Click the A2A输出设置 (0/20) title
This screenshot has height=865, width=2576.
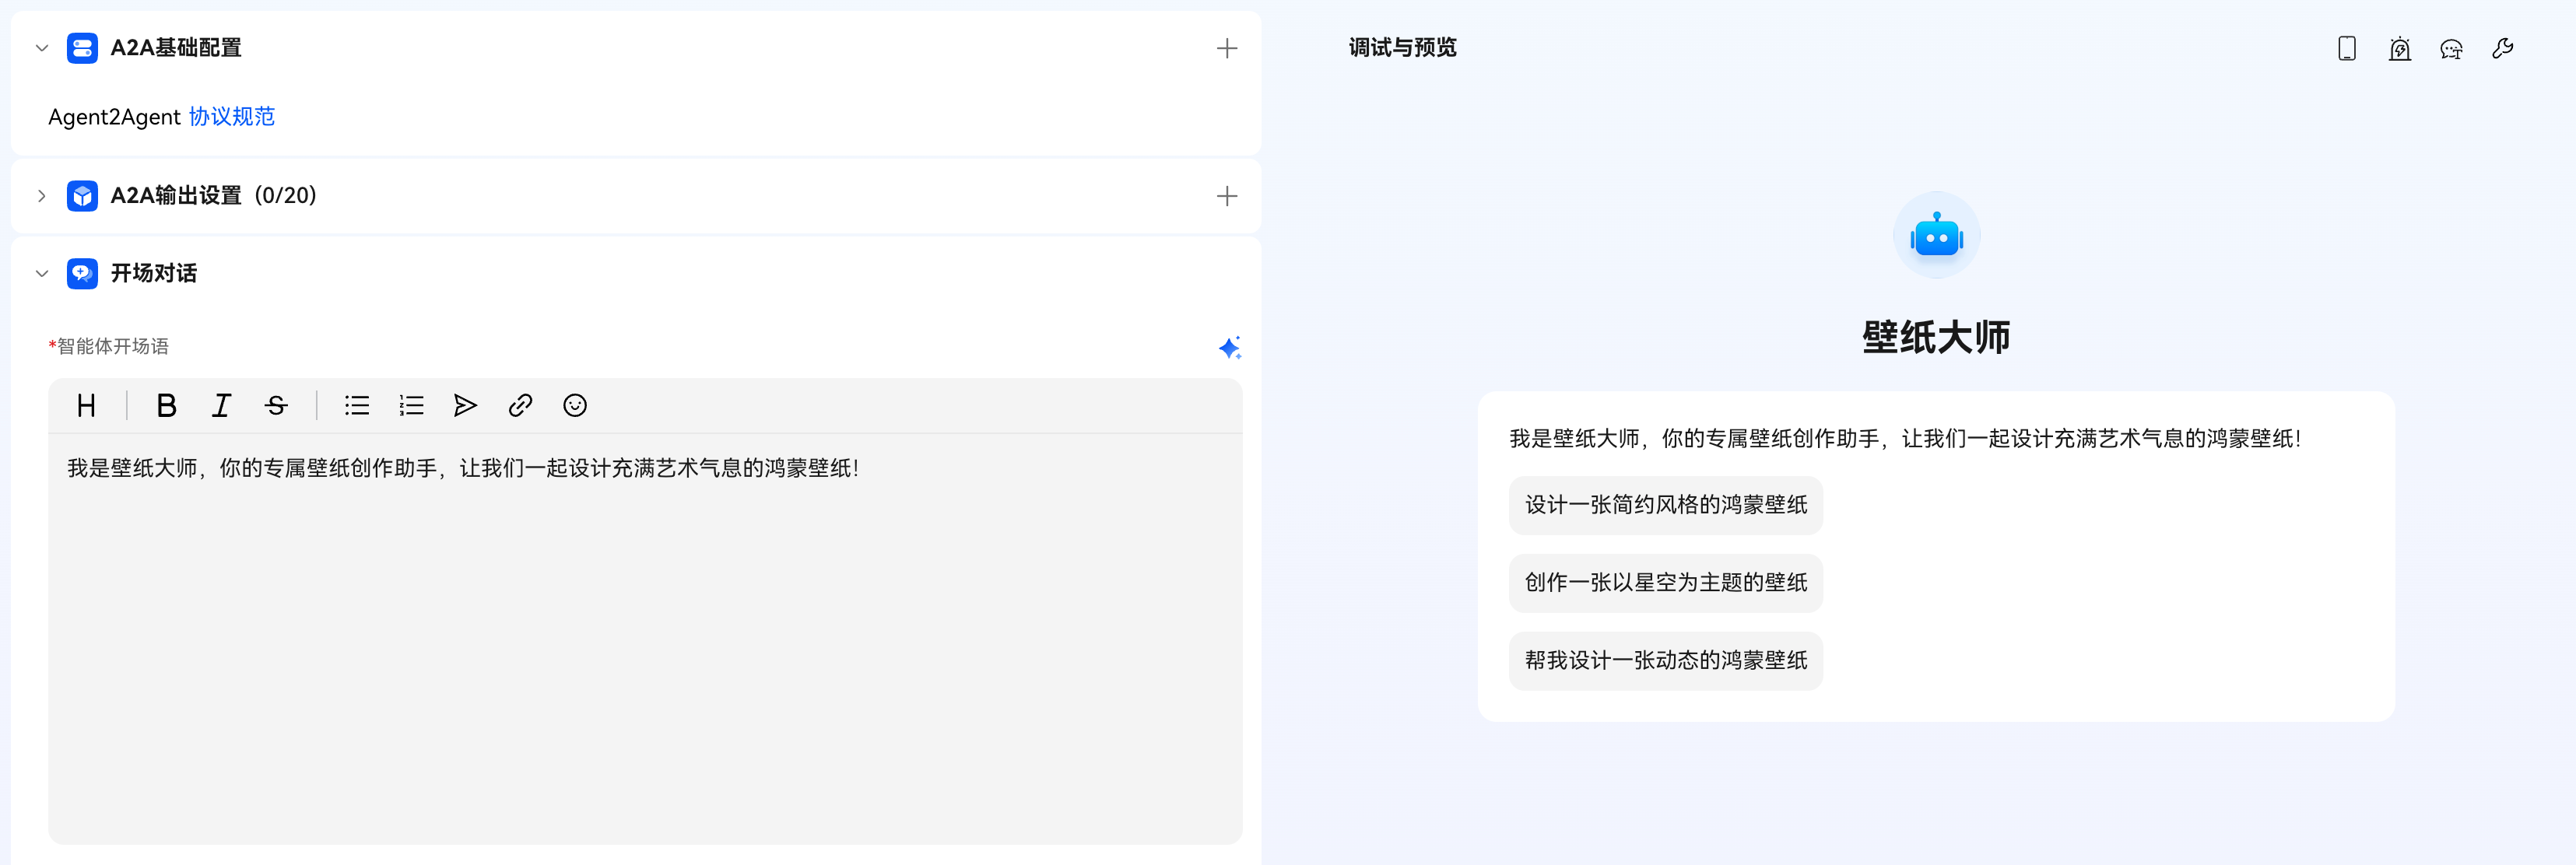point(213,196)
